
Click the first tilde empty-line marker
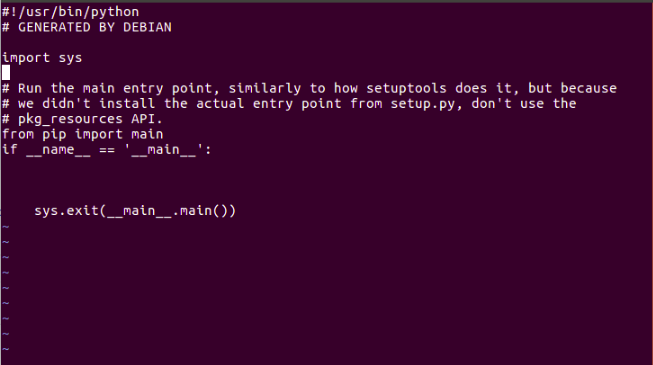(x=6, y=227)
